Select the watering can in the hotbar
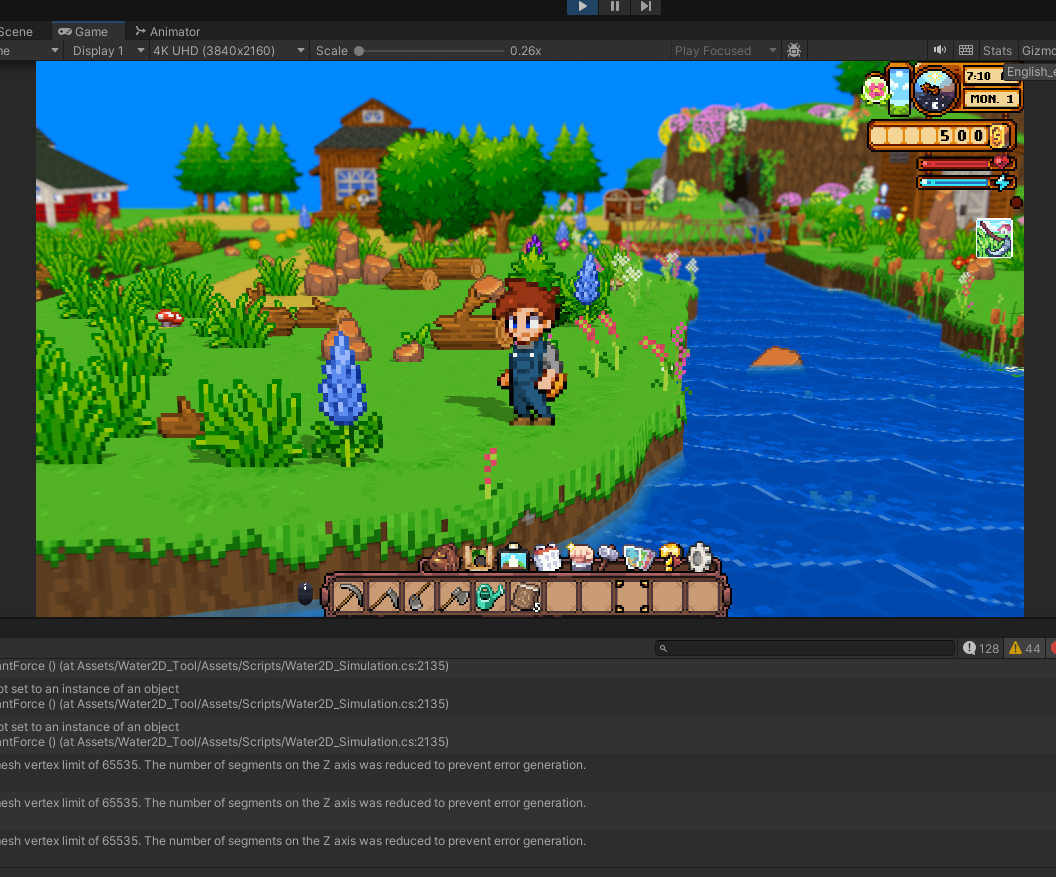This screenshot has width=1056, height=877. click(489, 596)
